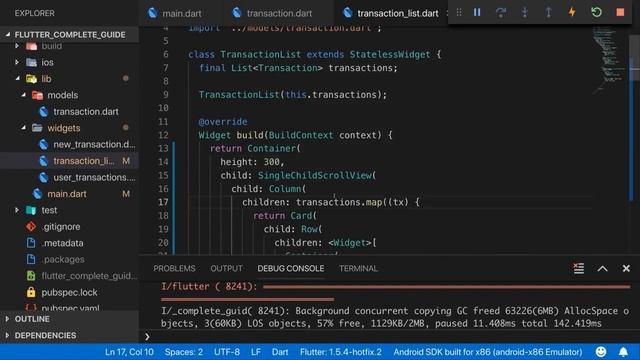Collapse the FLUTTER_COMPLETE_GUIDE project section

coord(69,35)
